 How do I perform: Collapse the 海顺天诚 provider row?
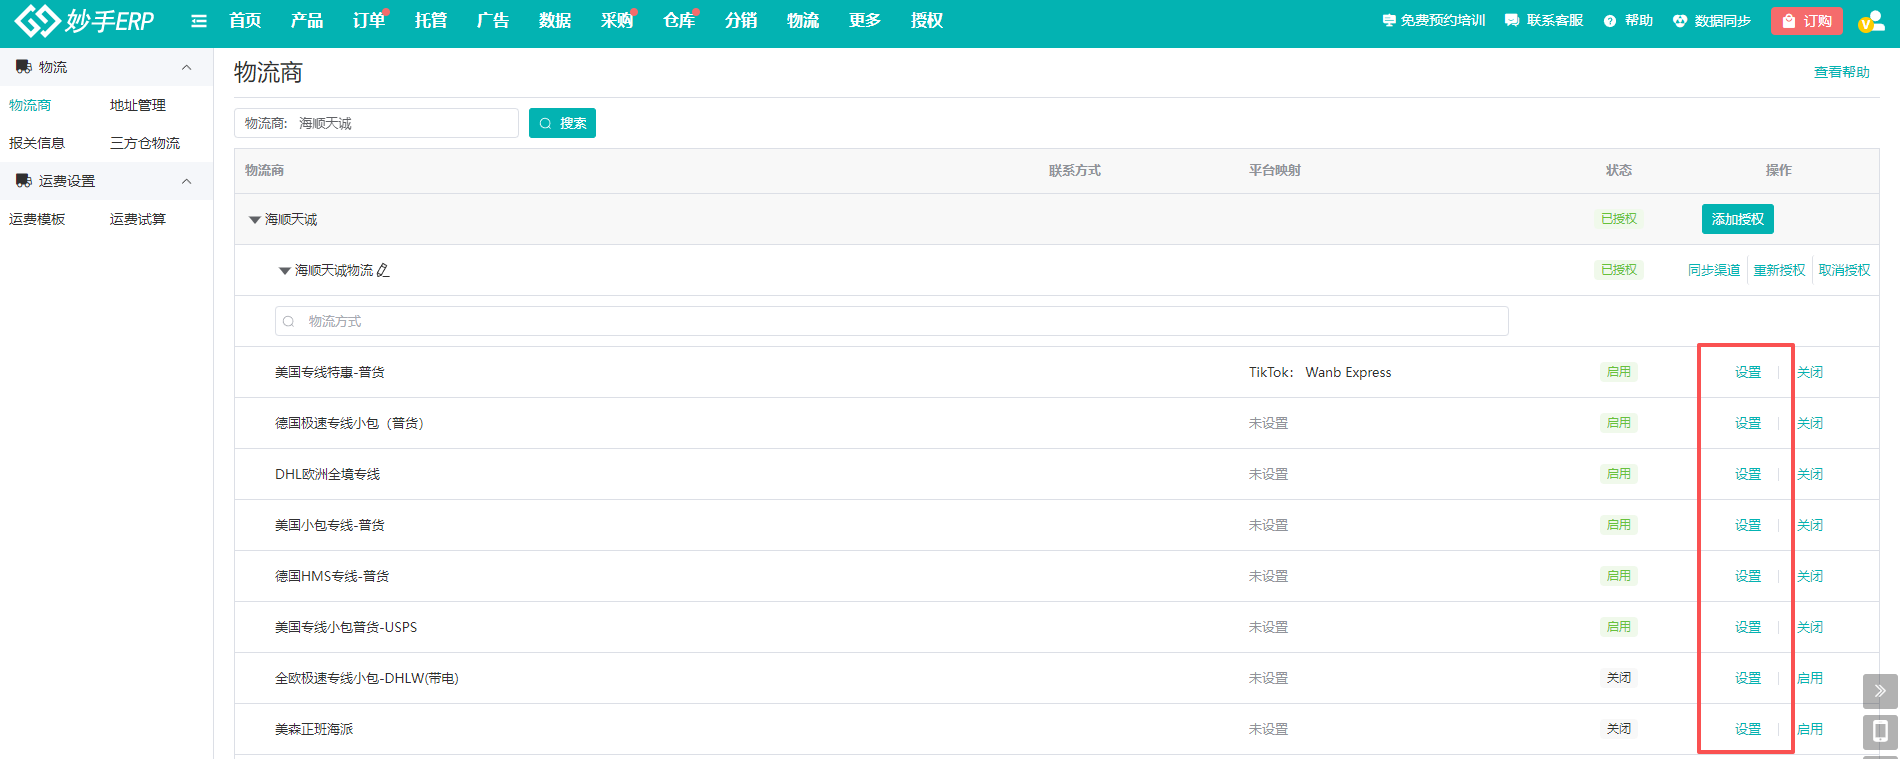[x=255, y=220]
